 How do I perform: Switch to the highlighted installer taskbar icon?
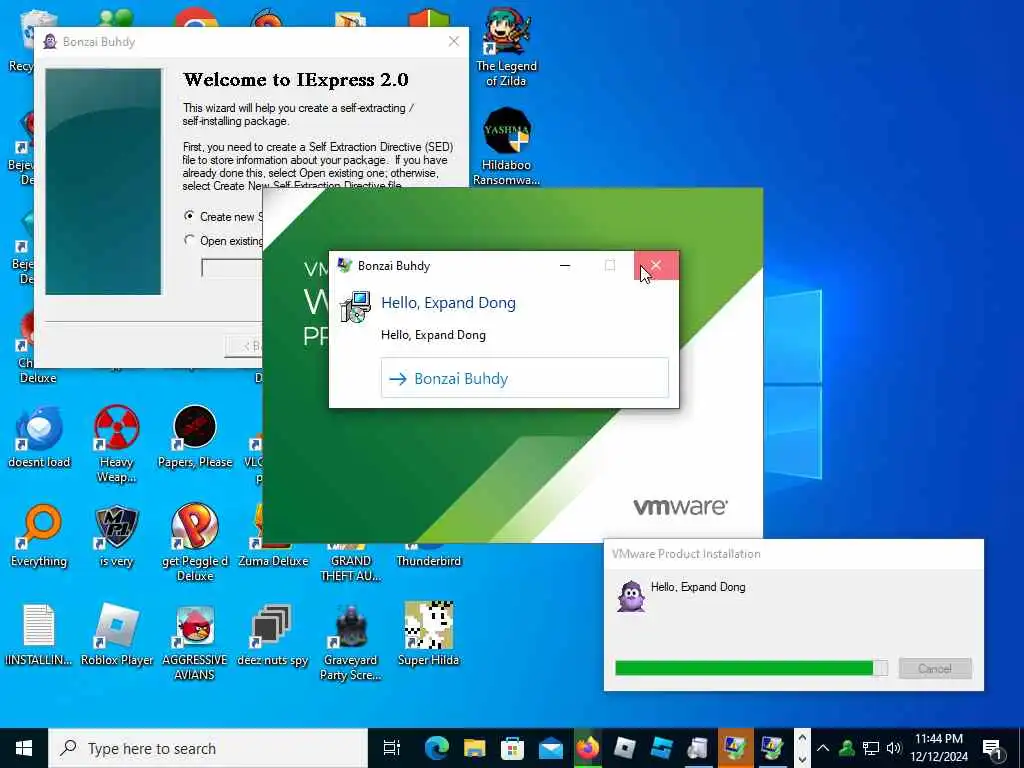735,748
